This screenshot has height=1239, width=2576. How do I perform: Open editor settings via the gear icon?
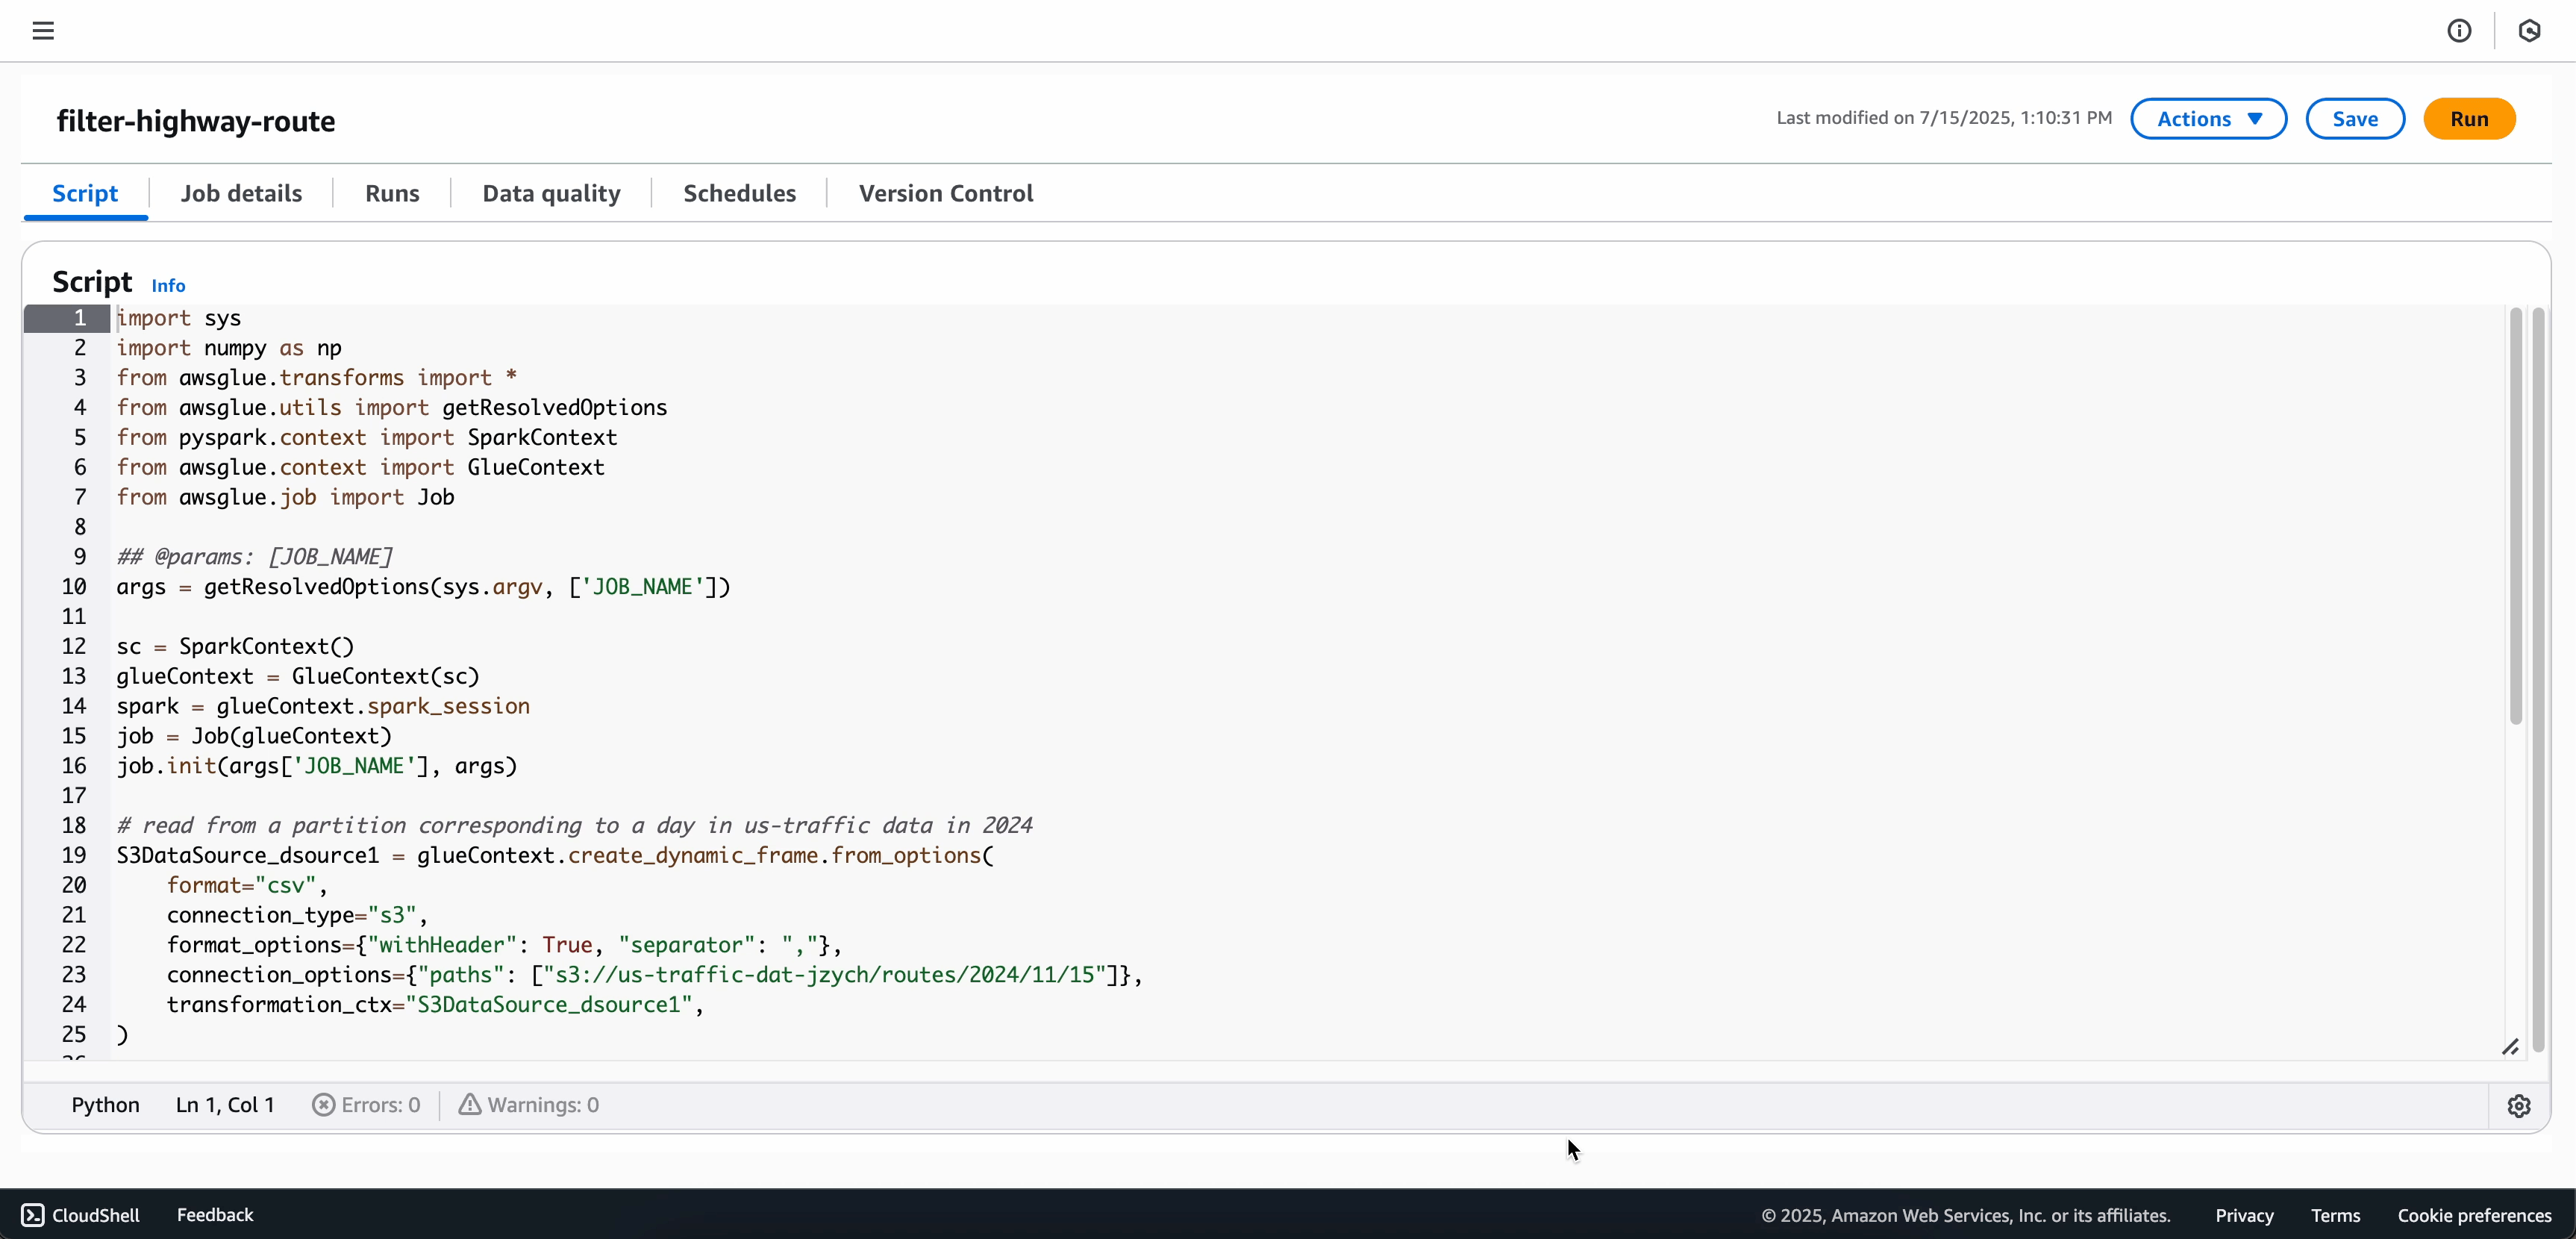point(2519,1106)
